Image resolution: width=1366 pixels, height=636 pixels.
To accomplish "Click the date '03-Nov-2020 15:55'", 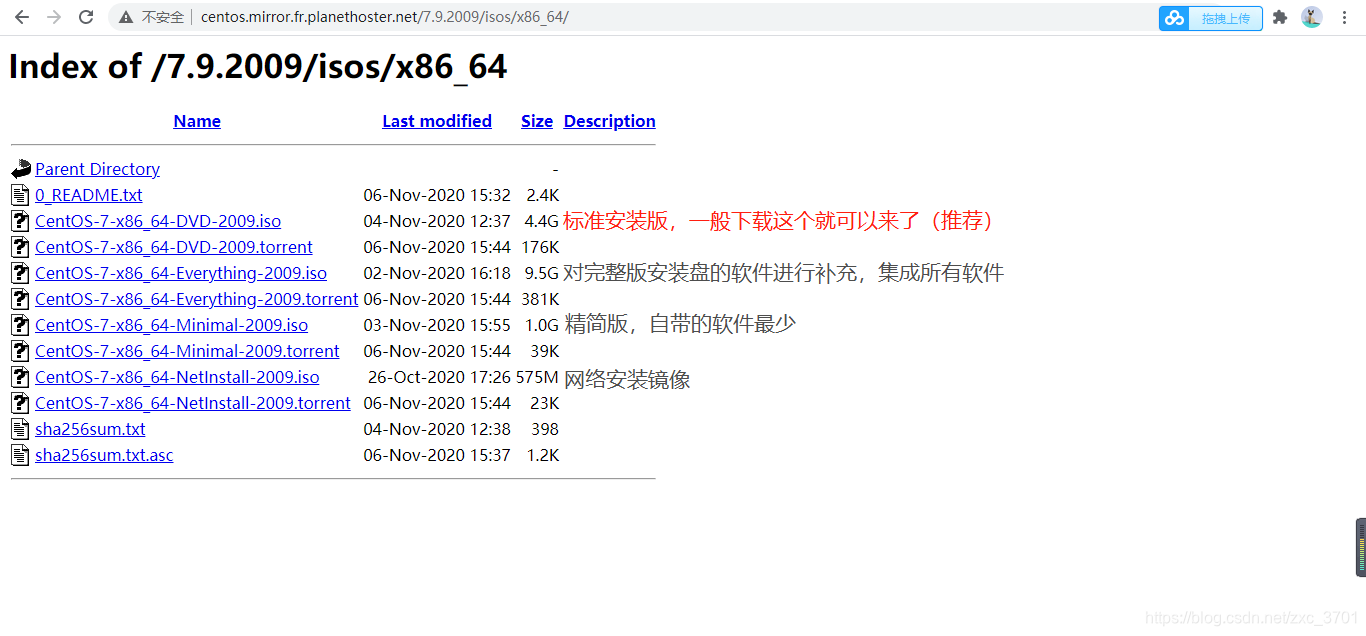I will click(x=437, y=325).
